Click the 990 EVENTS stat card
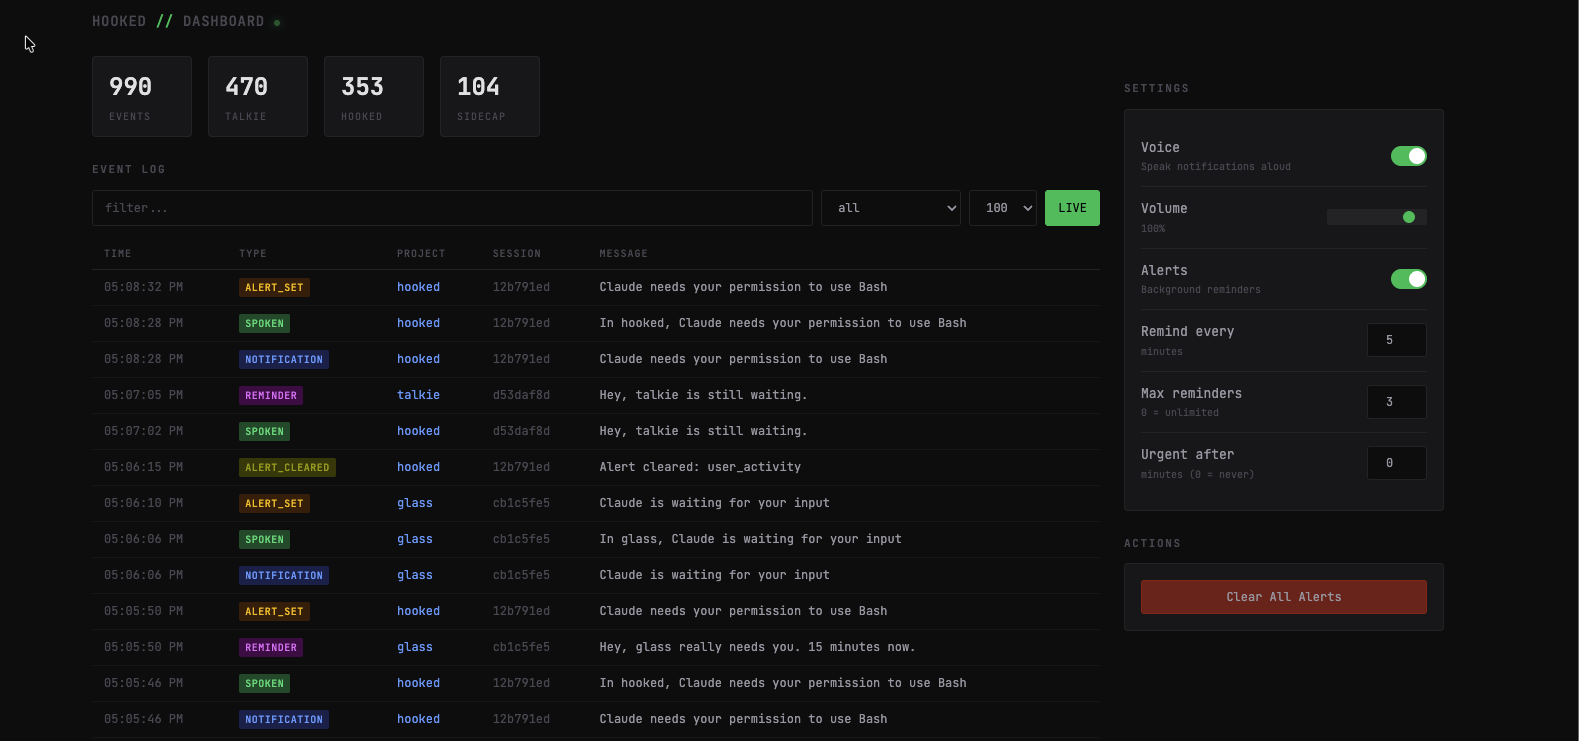Image resolution: width=1579 pixels, height=741 pixels. pos(142,96)
